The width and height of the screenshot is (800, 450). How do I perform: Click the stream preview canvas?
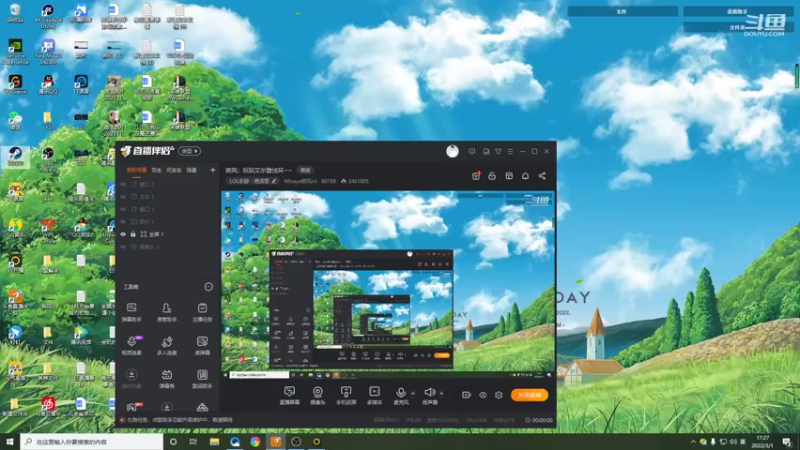(x=388, y=285)
